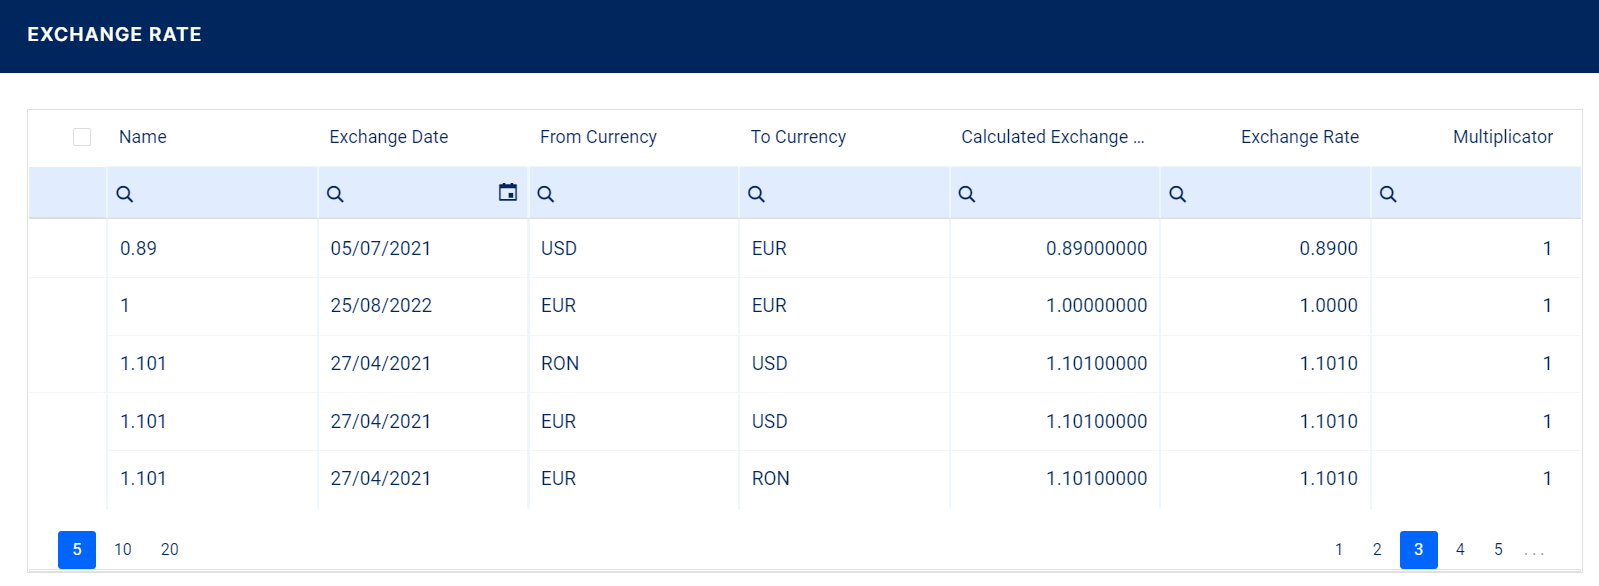Click the search icon in From Currency filter

click(x=545, y=193)
